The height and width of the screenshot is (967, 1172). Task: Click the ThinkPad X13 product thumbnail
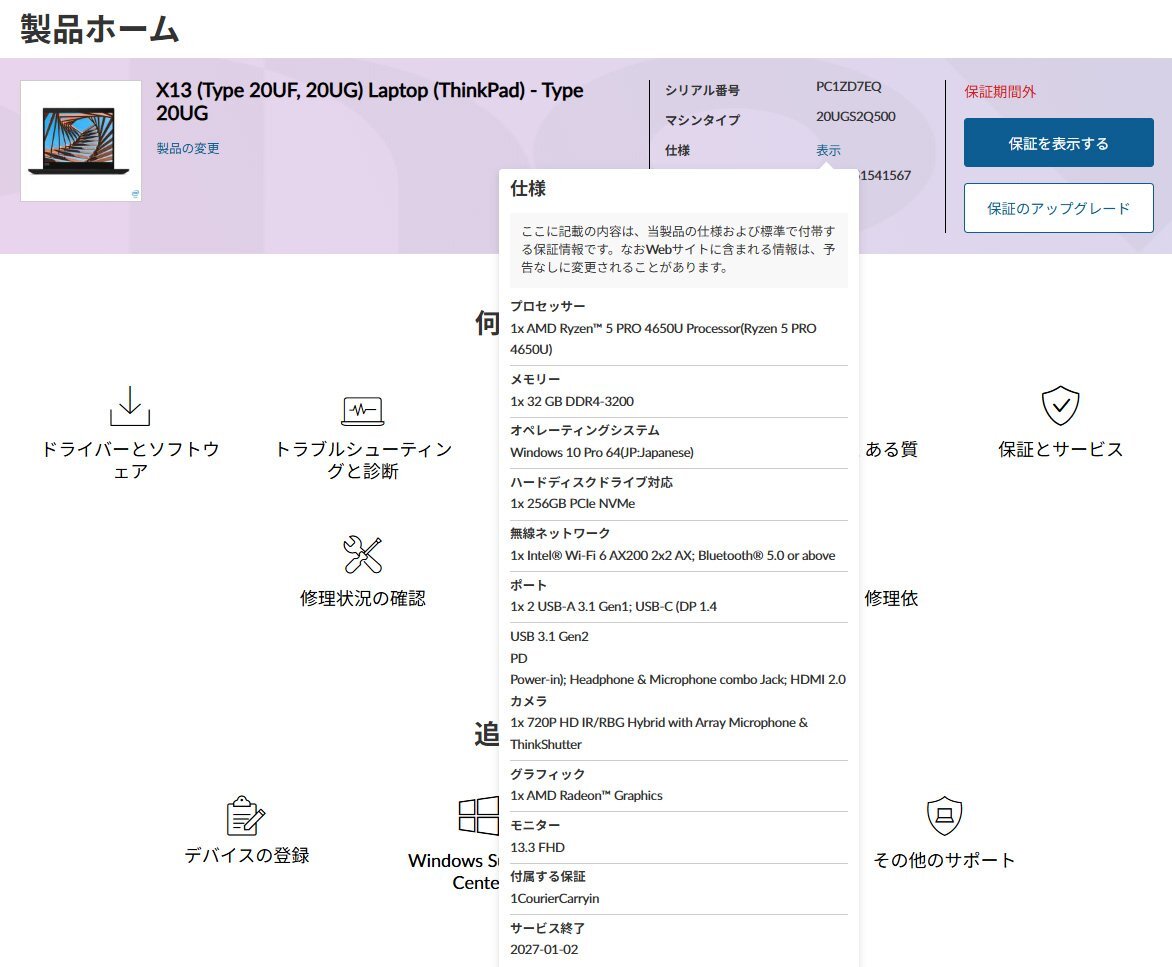(x=81, y=140)
